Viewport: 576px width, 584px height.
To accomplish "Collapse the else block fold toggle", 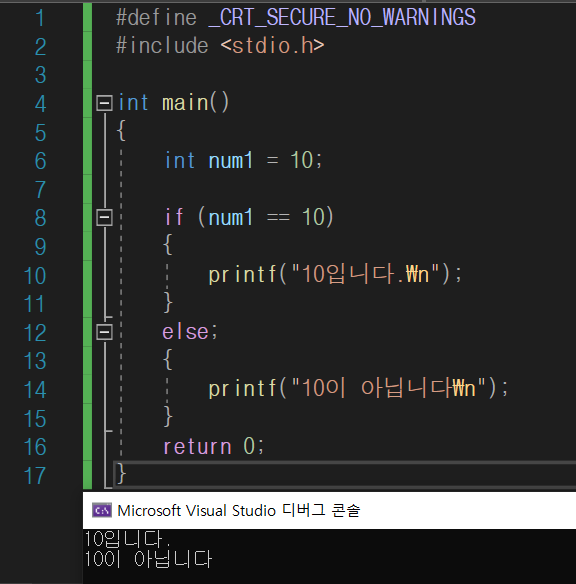I will pyautogui.click(x=104, y=332).
